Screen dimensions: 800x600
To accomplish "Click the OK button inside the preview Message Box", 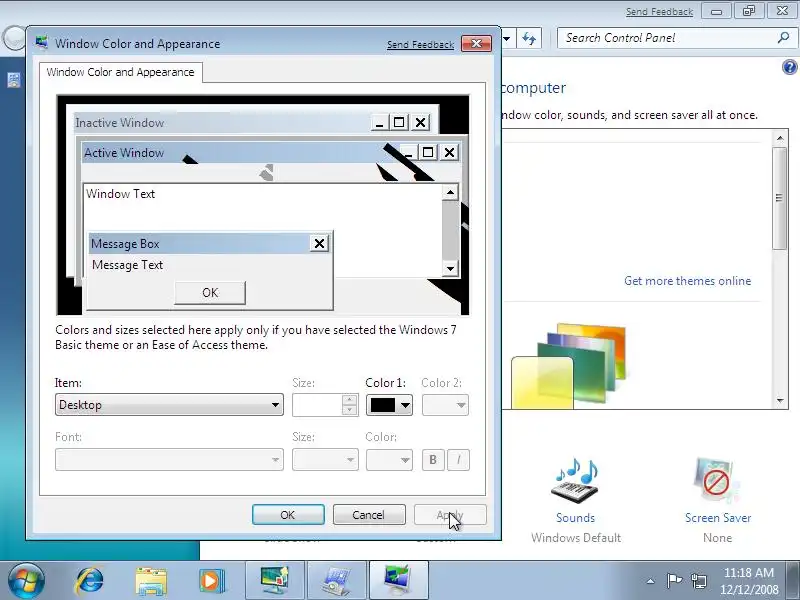I will click(x=210, y=292).
